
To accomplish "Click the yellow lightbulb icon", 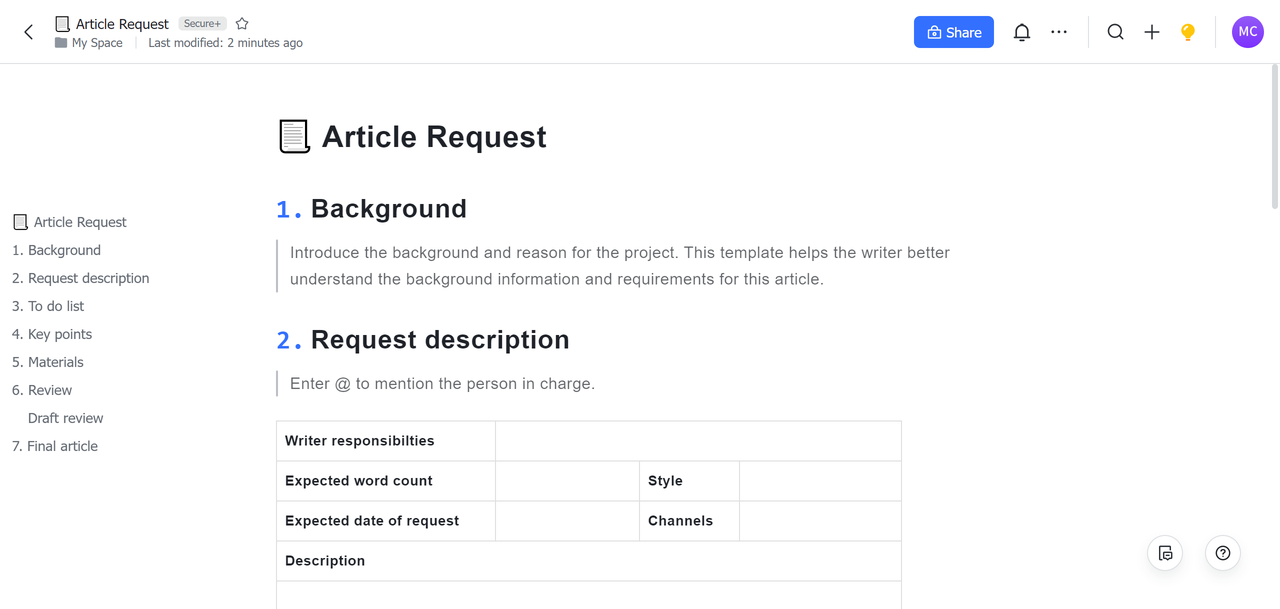I will (x=1188, y=32).
